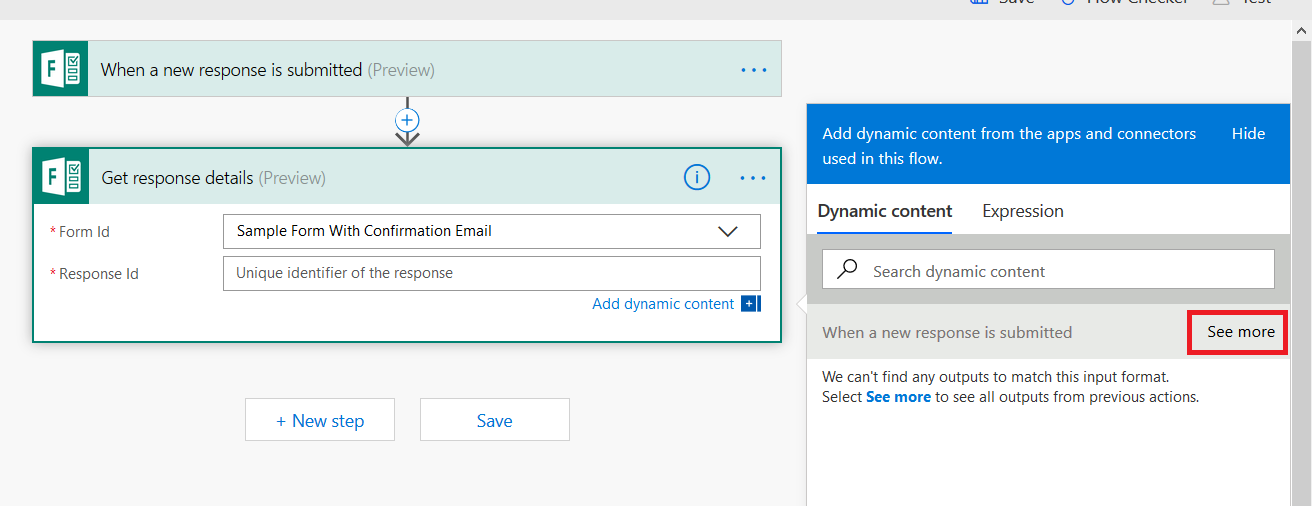
Task: Click the Form Id chevron arrow
Action: pyautogui.click(x=728, y=231)
